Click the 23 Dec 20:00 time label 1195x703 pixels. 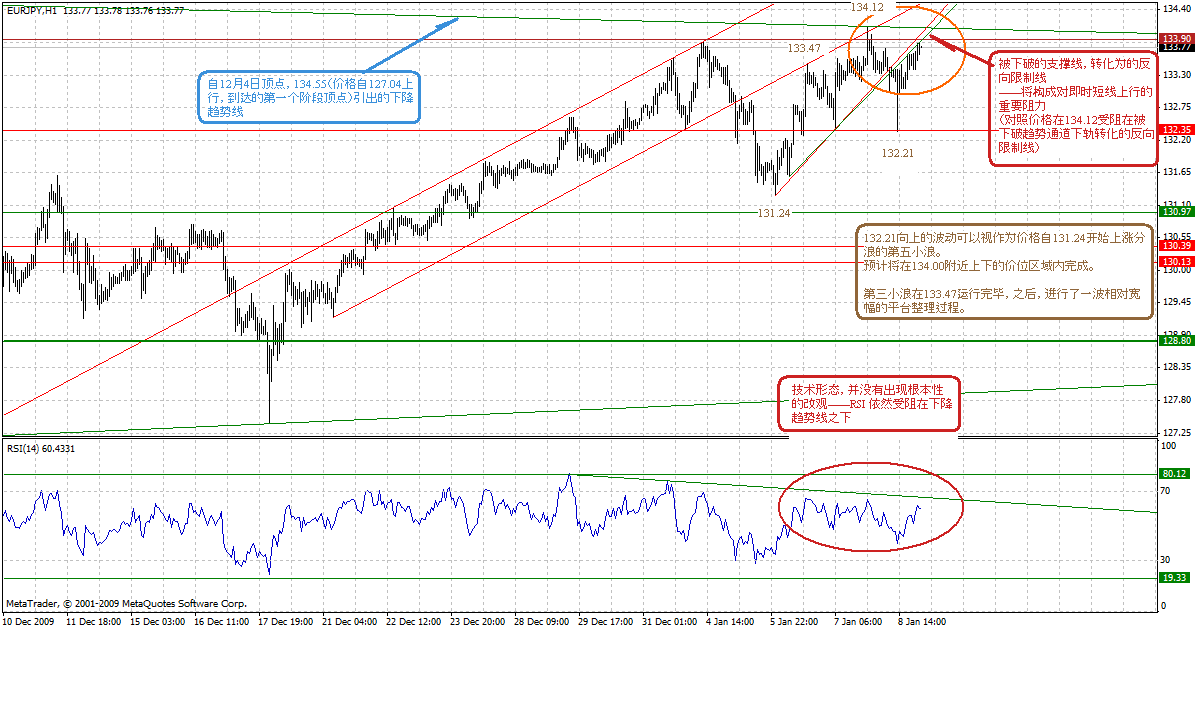point(477,621)
